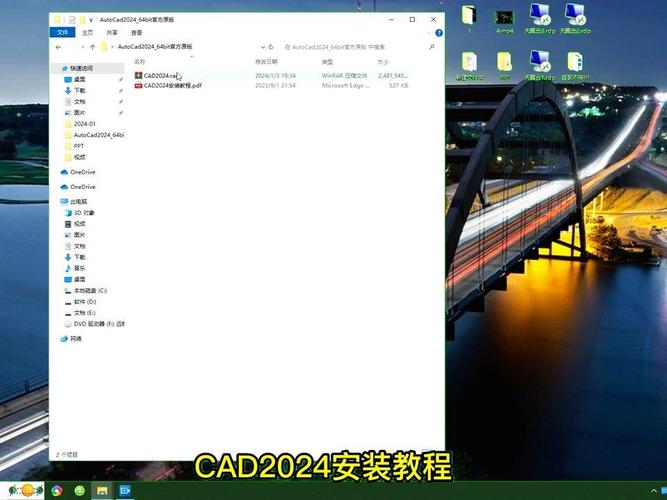Open 音乐 under This PC
The height and width of the screenshot is (500, 667).
pos(79,268)
